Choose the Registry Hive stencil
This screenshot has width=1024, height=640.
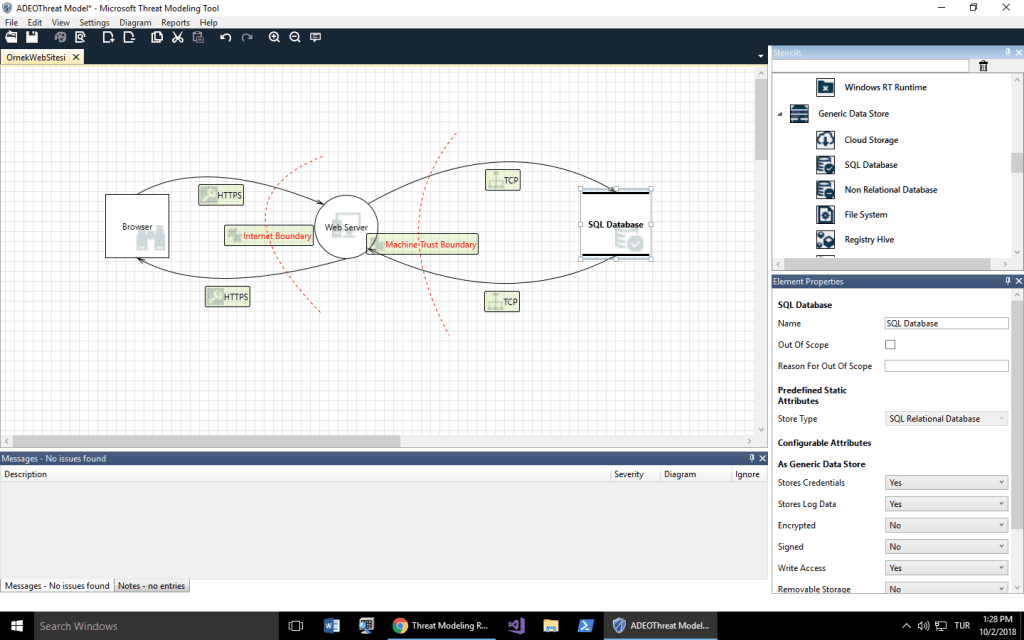coord(855,239)
